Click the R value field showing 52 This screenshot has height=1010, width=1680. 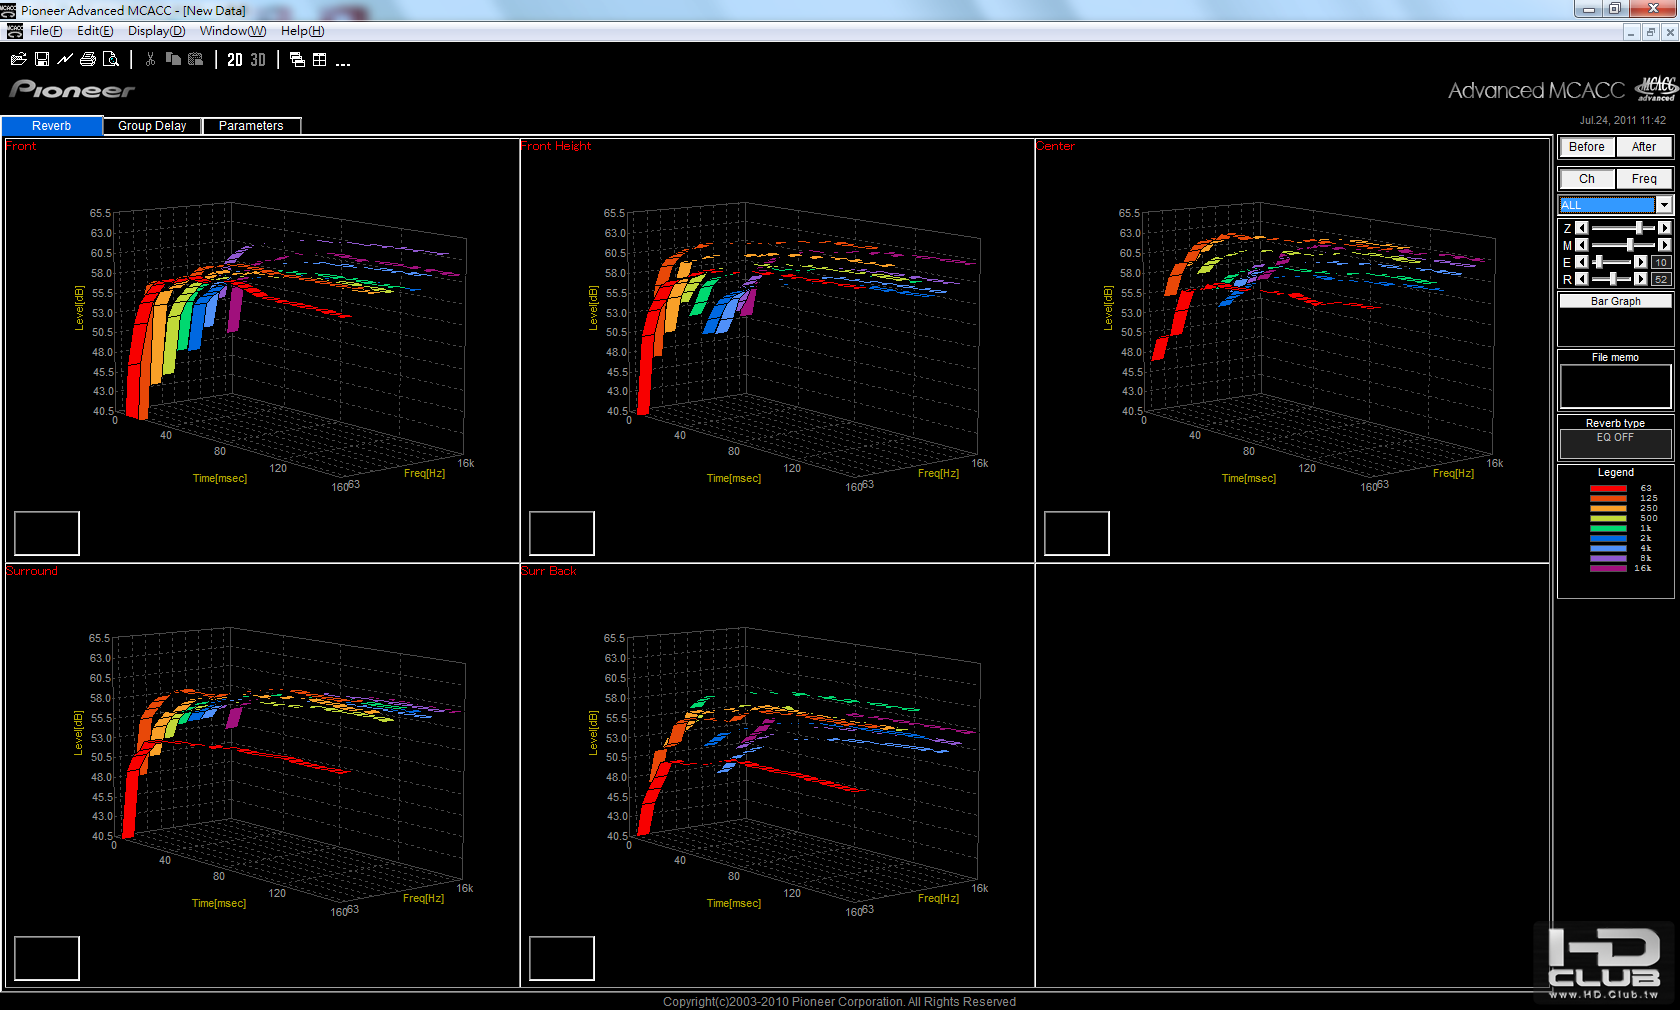1661,279
